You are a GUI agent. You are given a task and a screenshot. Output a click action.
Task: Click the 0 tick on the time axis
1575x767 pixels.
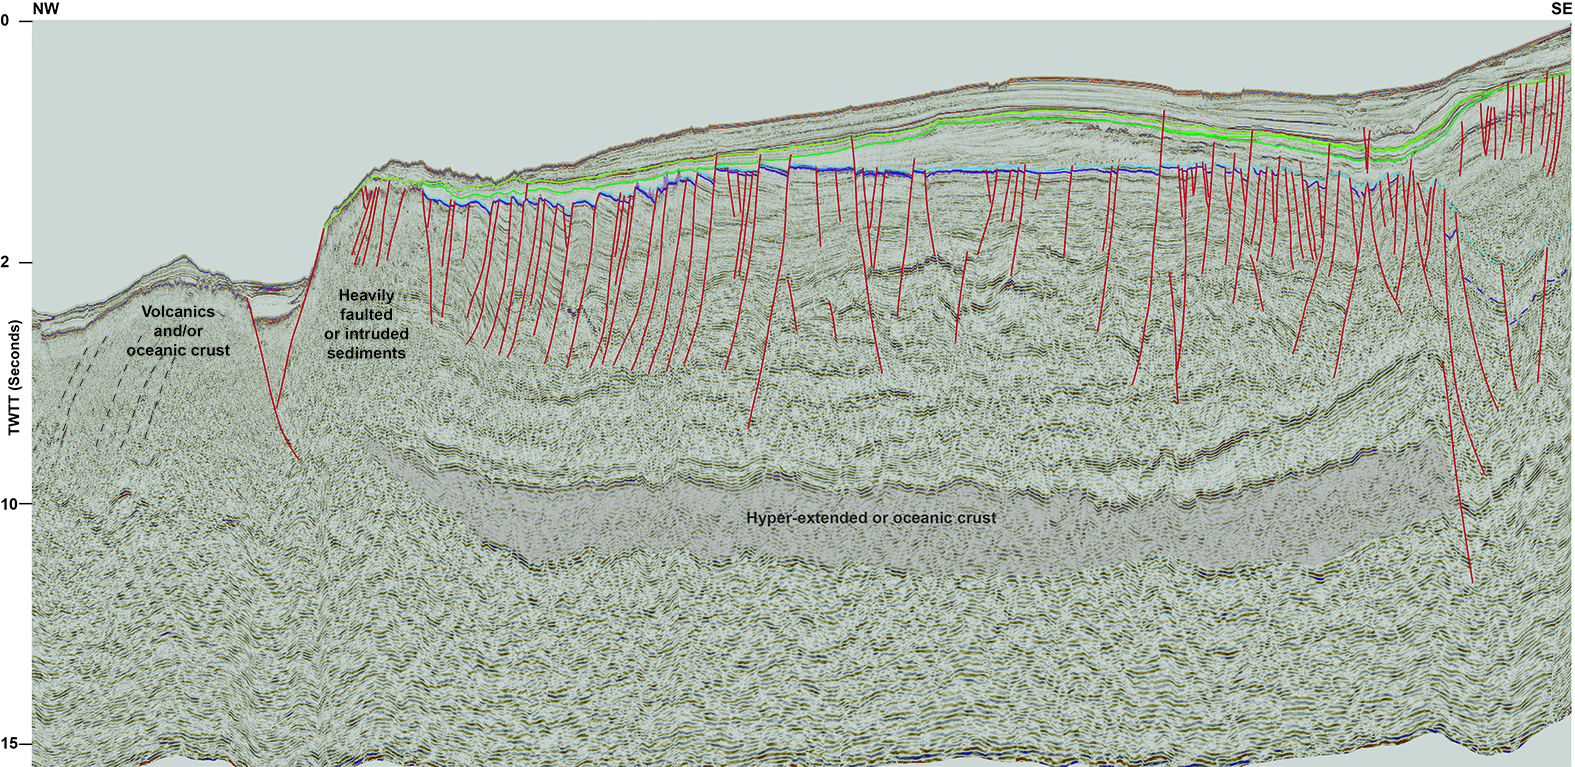click(x=7, y=21)
